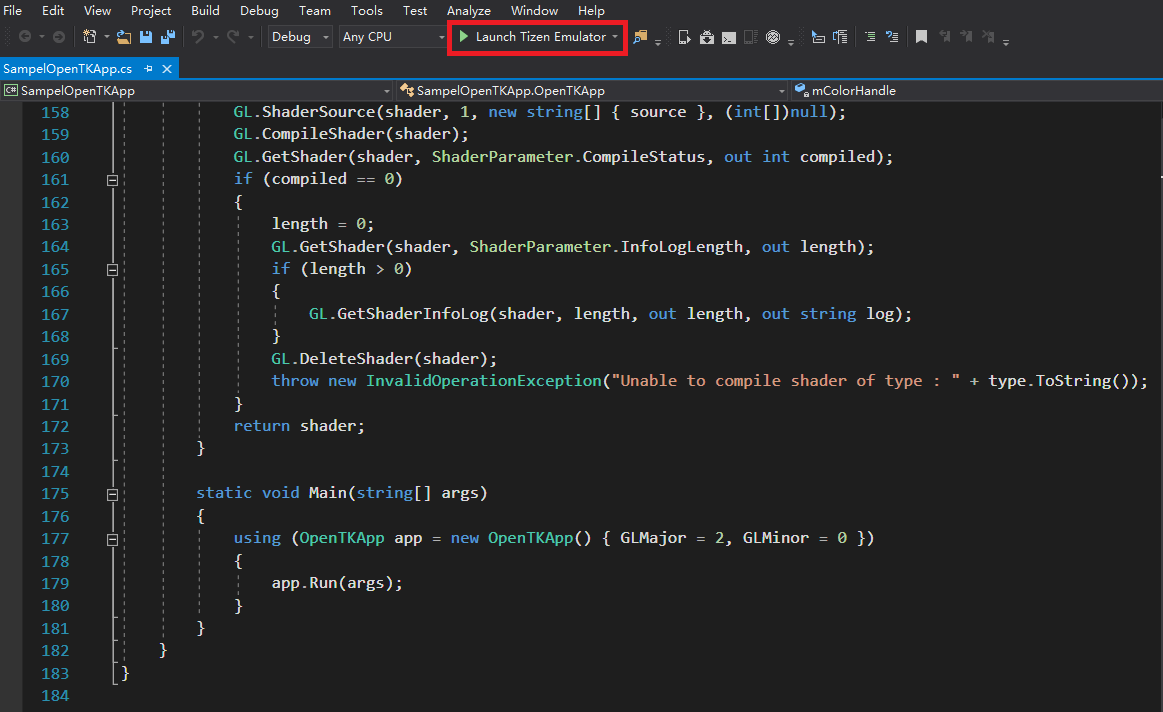Open the Debug menu
This screenshot has height=712, width=1163.
pos(258,10)
